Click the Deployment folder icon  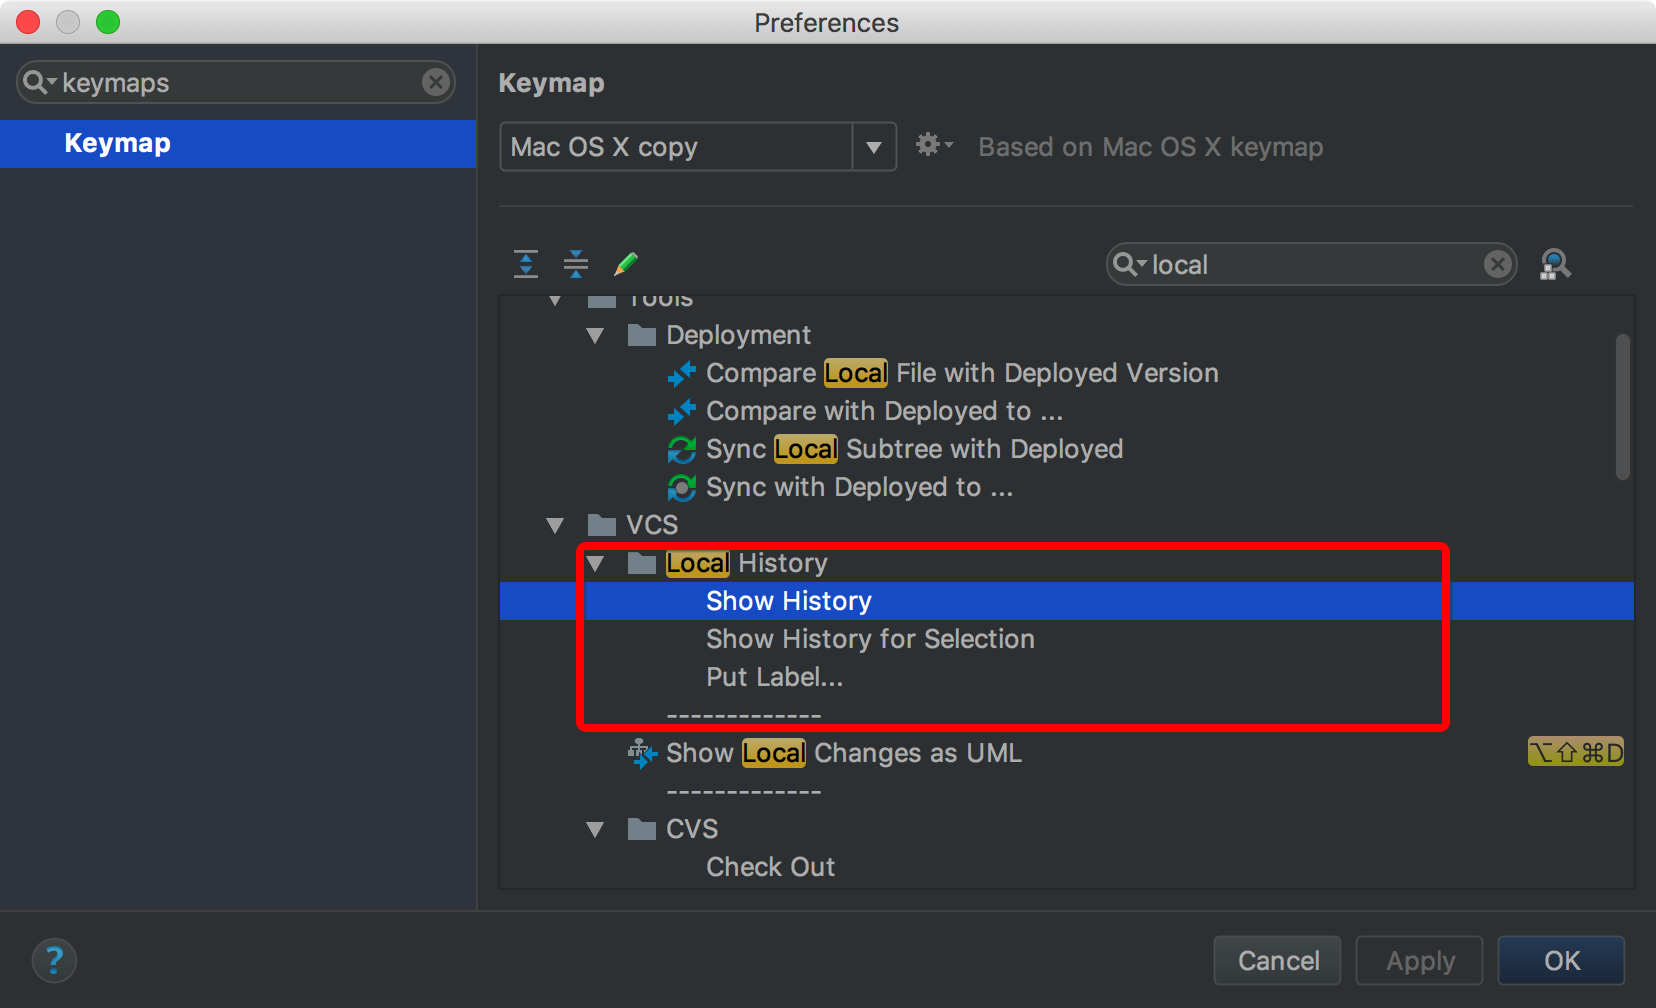(x=641, y=335)
